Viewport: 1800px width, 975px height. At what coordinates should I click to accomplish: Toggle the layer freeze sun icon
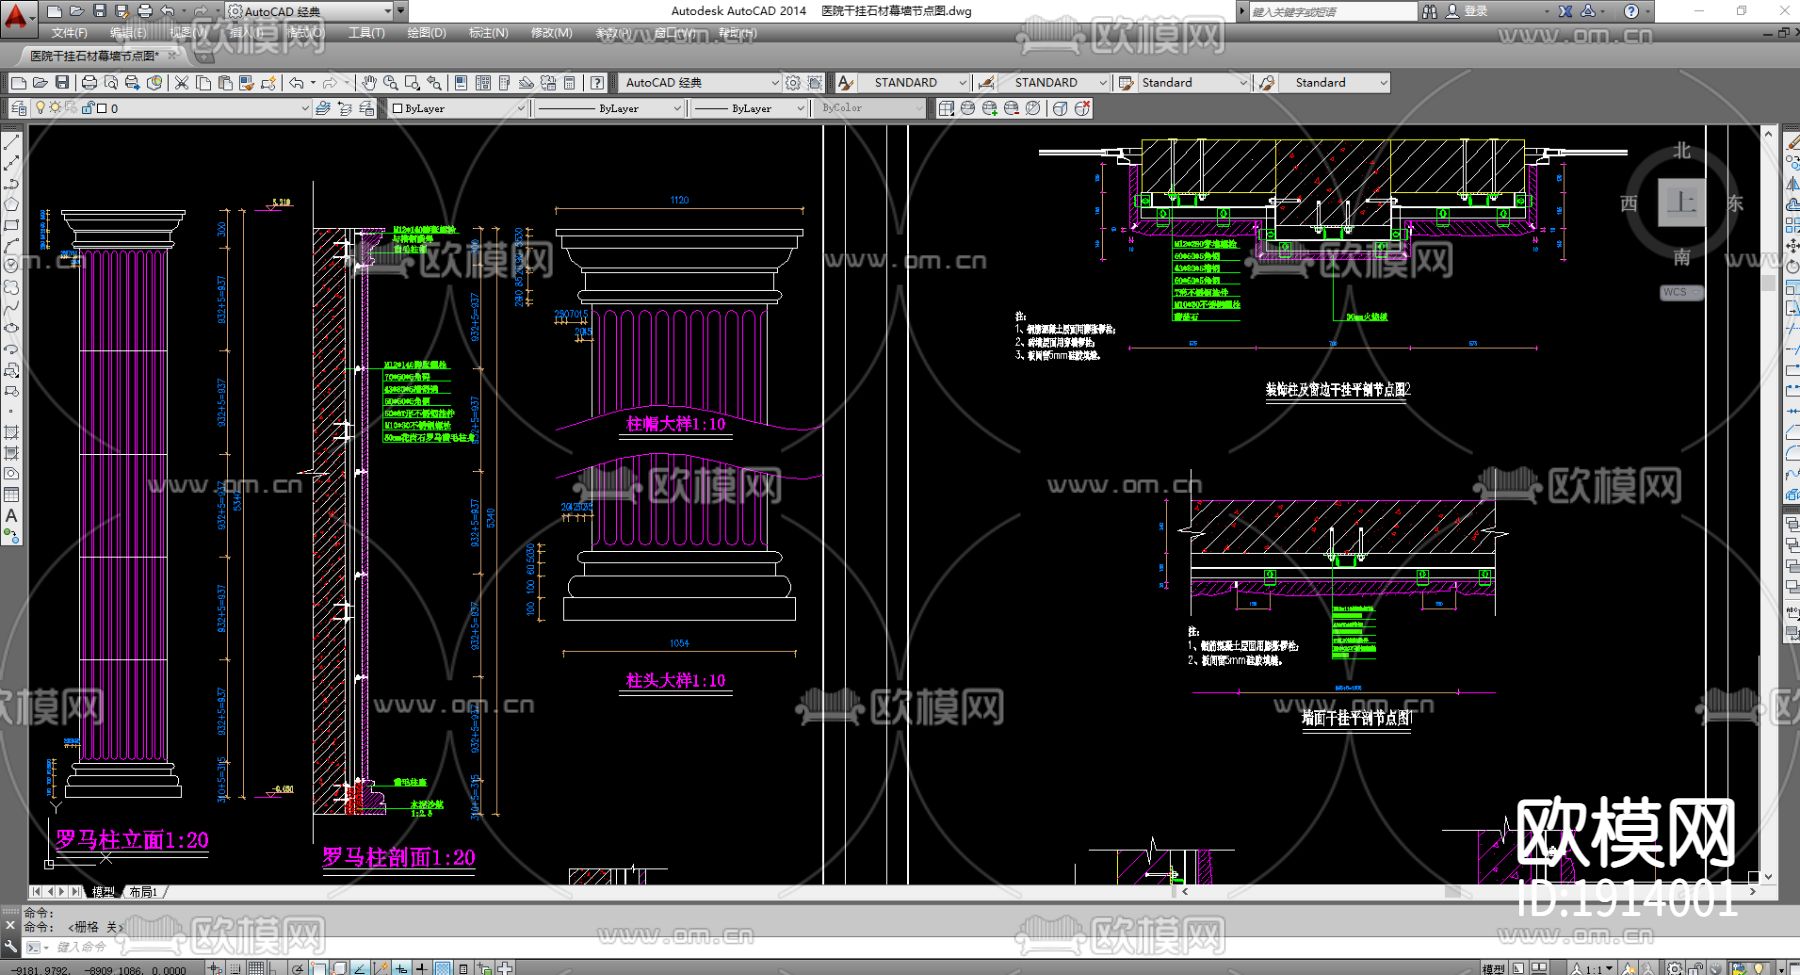[55, 108]
